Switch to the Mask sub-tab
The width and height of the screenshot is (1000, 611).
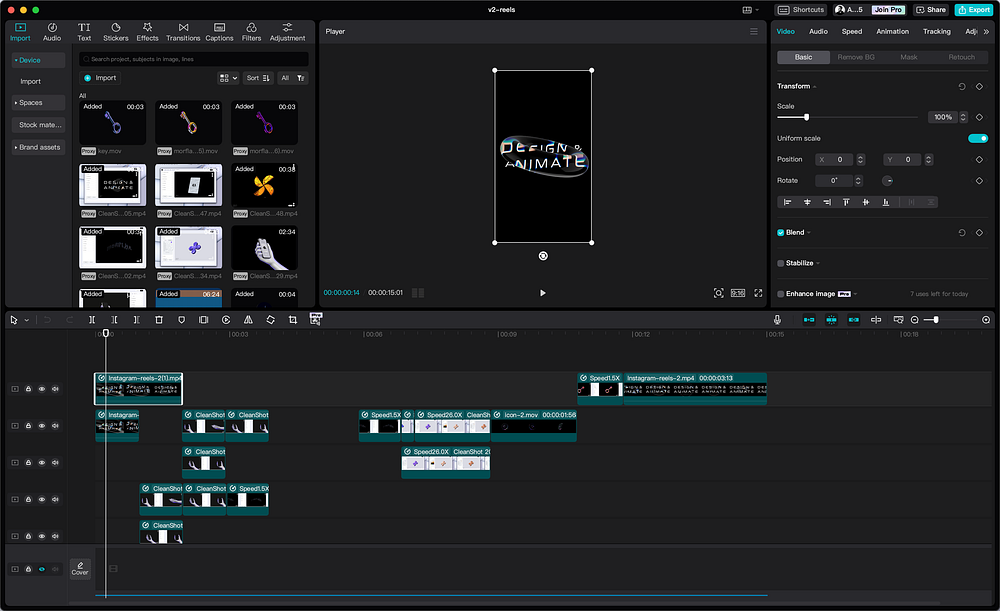[x=908, y=57]
